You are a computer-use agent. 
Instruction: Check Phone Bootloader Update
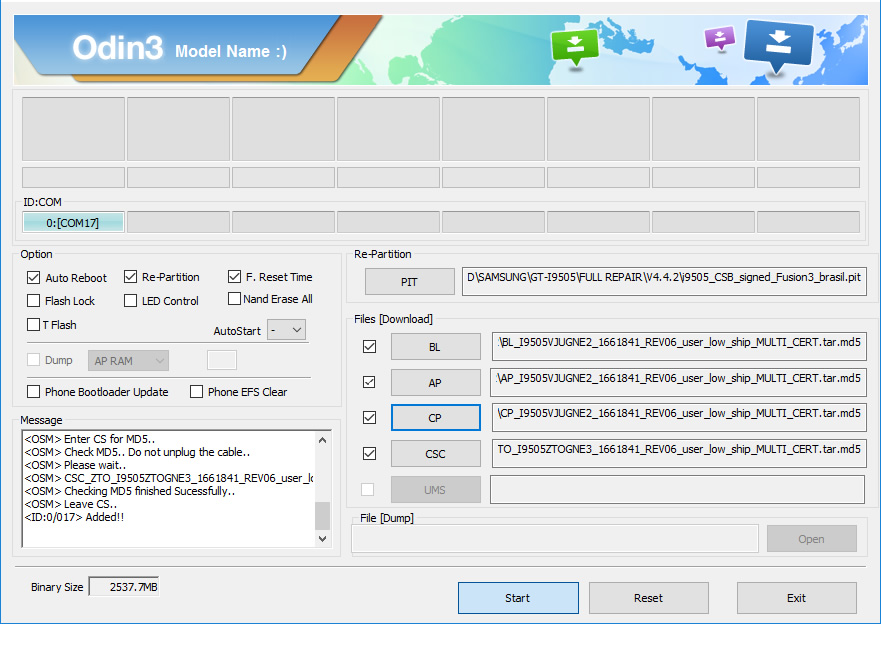(x=34, y=392)
